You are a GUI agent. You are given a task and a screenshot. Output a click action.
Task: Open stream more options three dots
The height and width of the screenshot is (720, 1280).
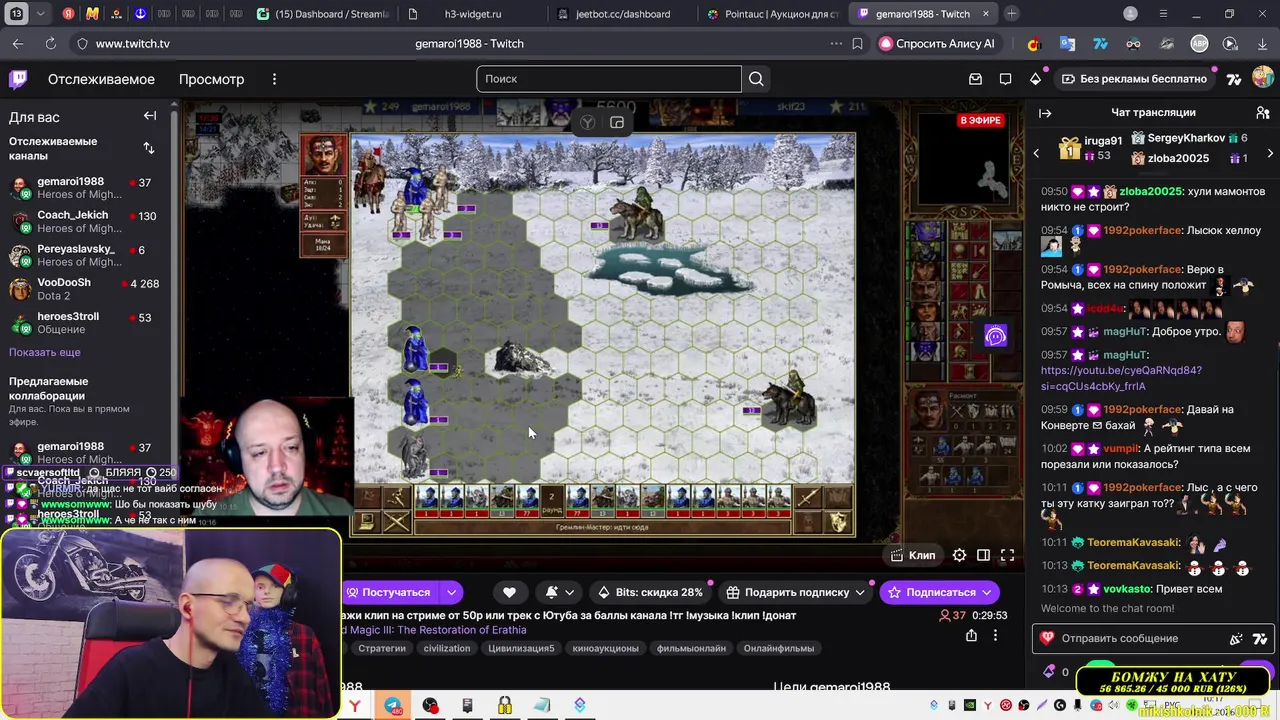click(x=995, y=635)
